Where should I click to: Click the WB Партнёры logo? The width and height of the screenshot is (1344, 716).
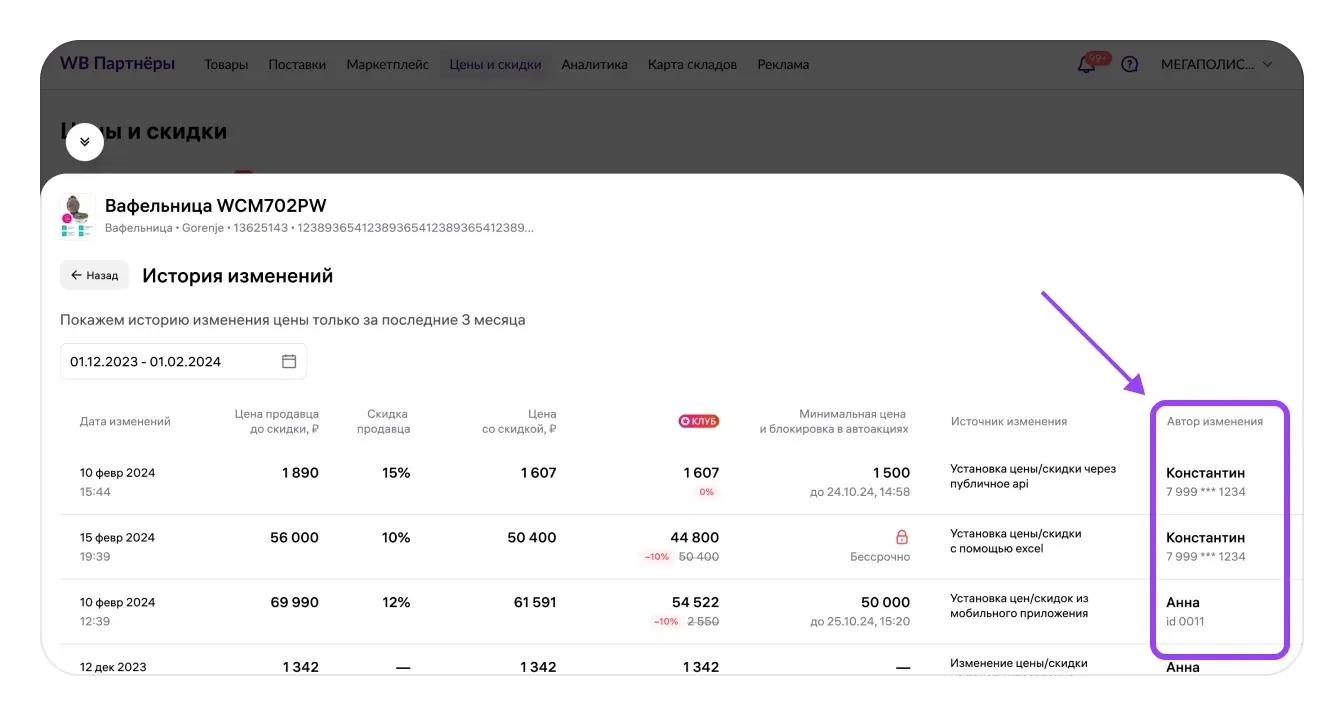pyautogui.click(x=117, y=64)
